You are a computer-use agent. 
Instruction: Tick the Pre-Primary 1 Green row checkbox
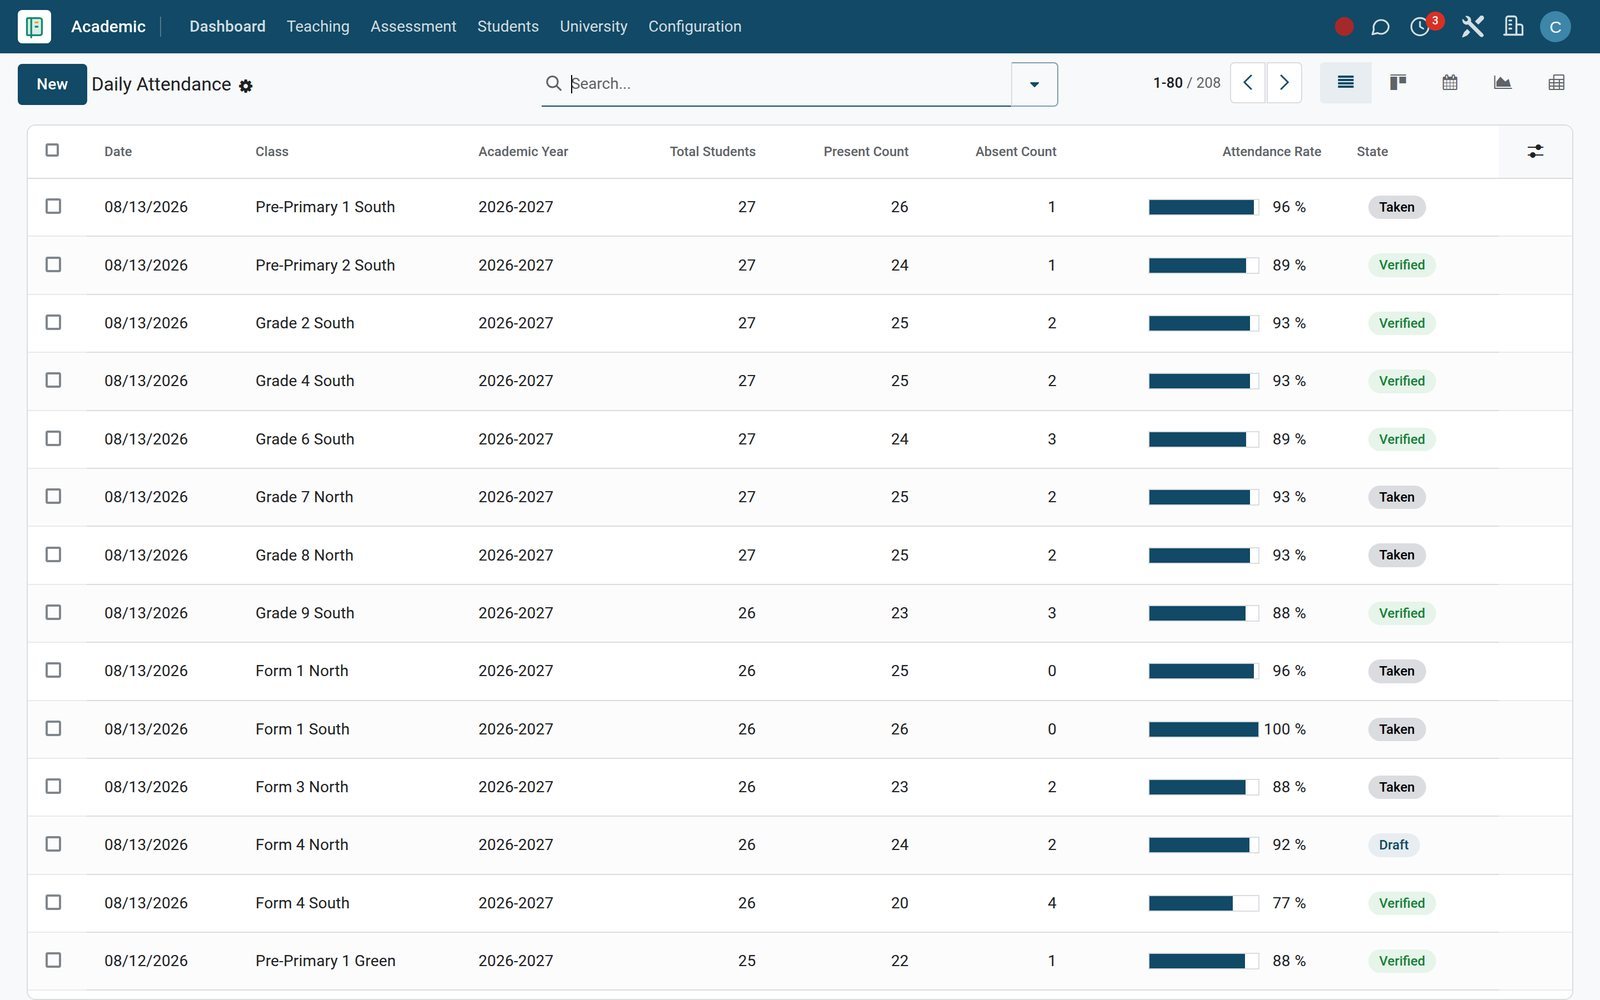tap(53, 960)
